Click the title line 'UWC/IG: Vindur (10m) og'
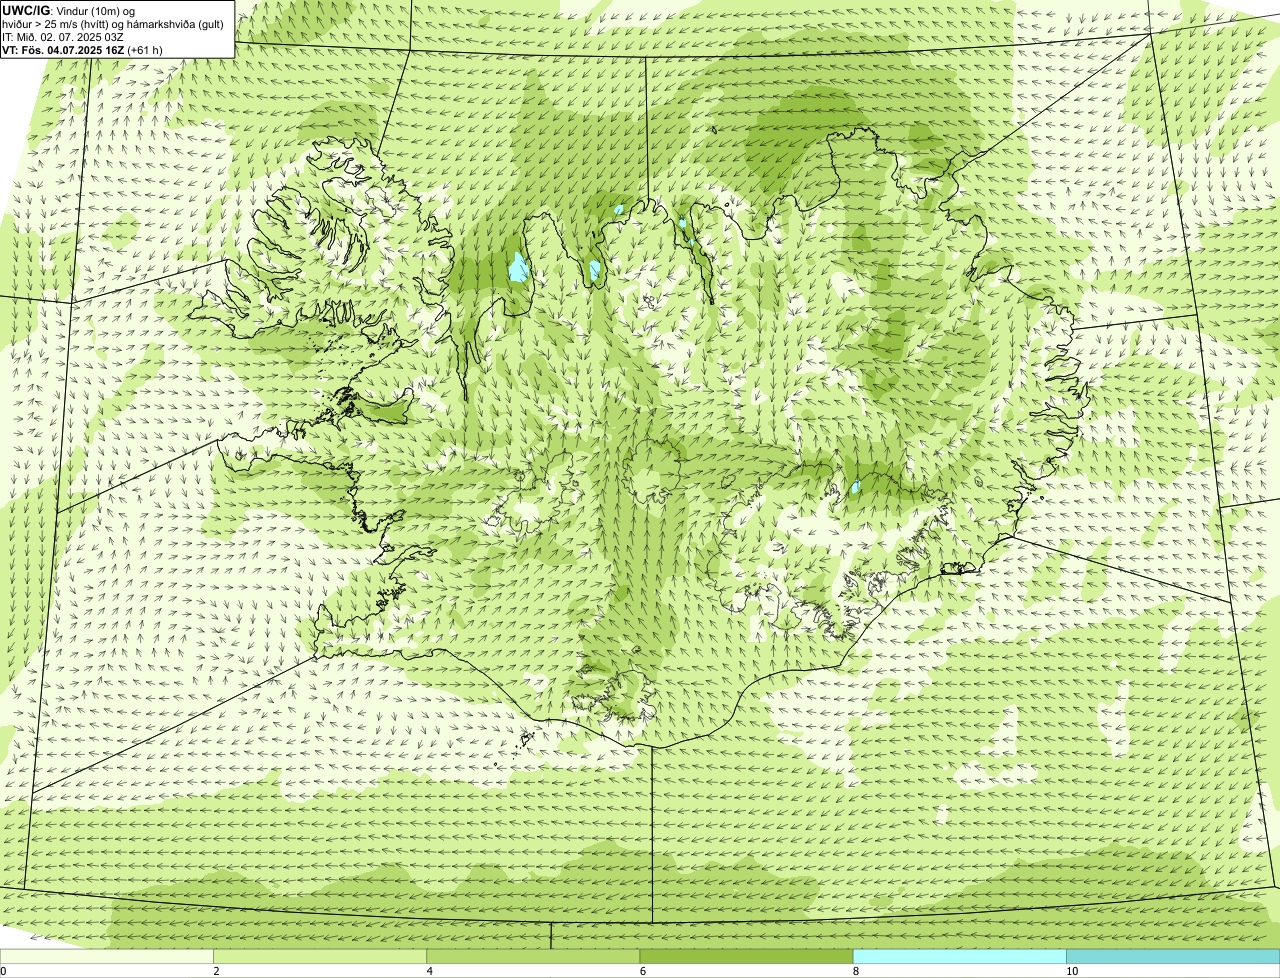The image size is (1280, 978). click(69, 11)
